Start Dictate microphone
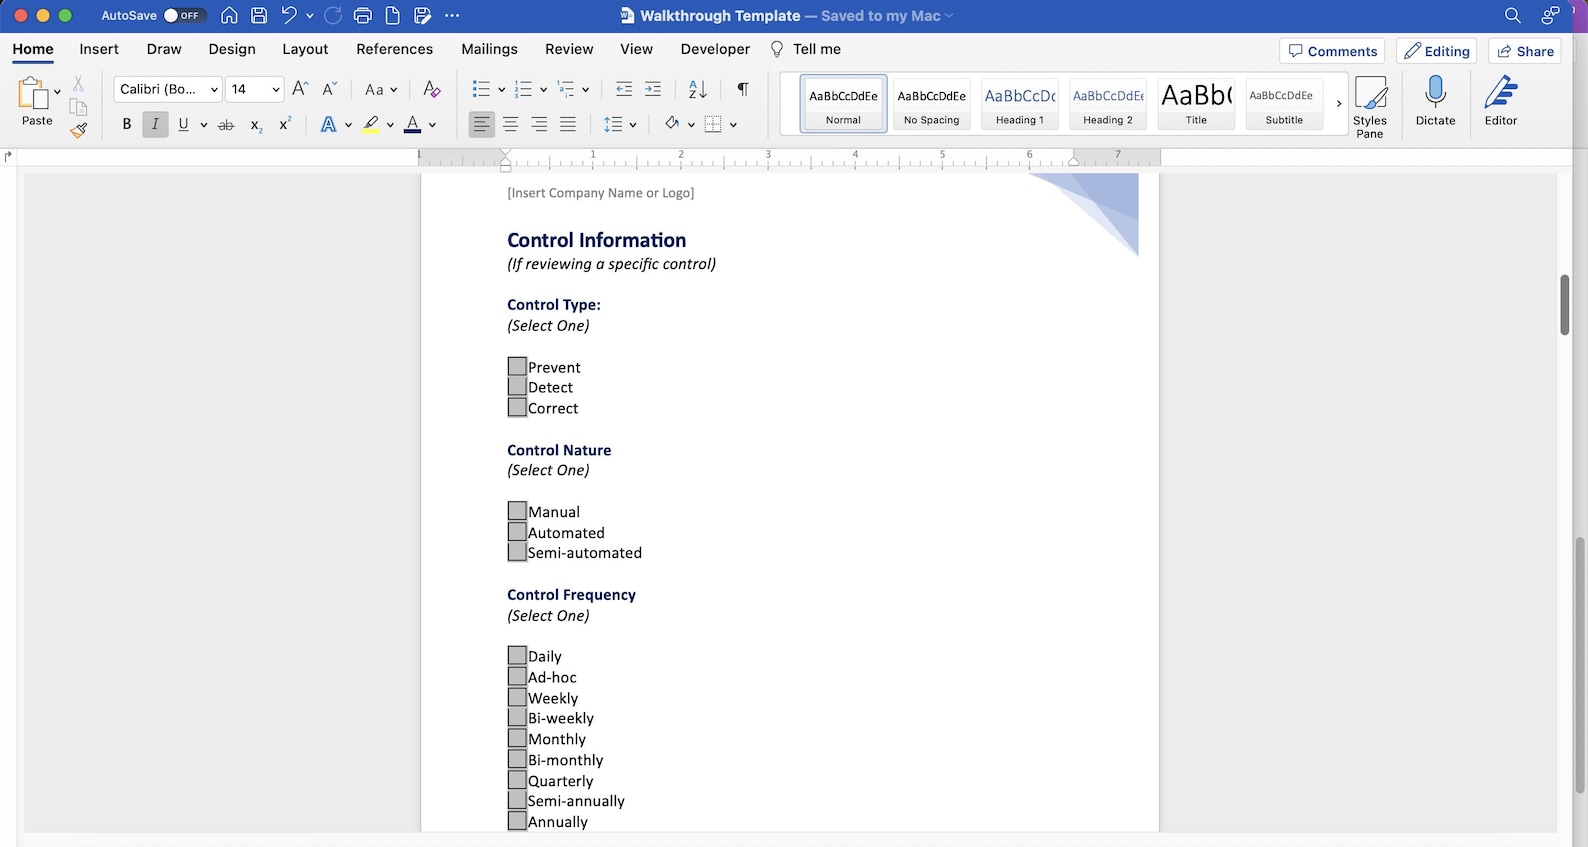 click(1435, 101)
